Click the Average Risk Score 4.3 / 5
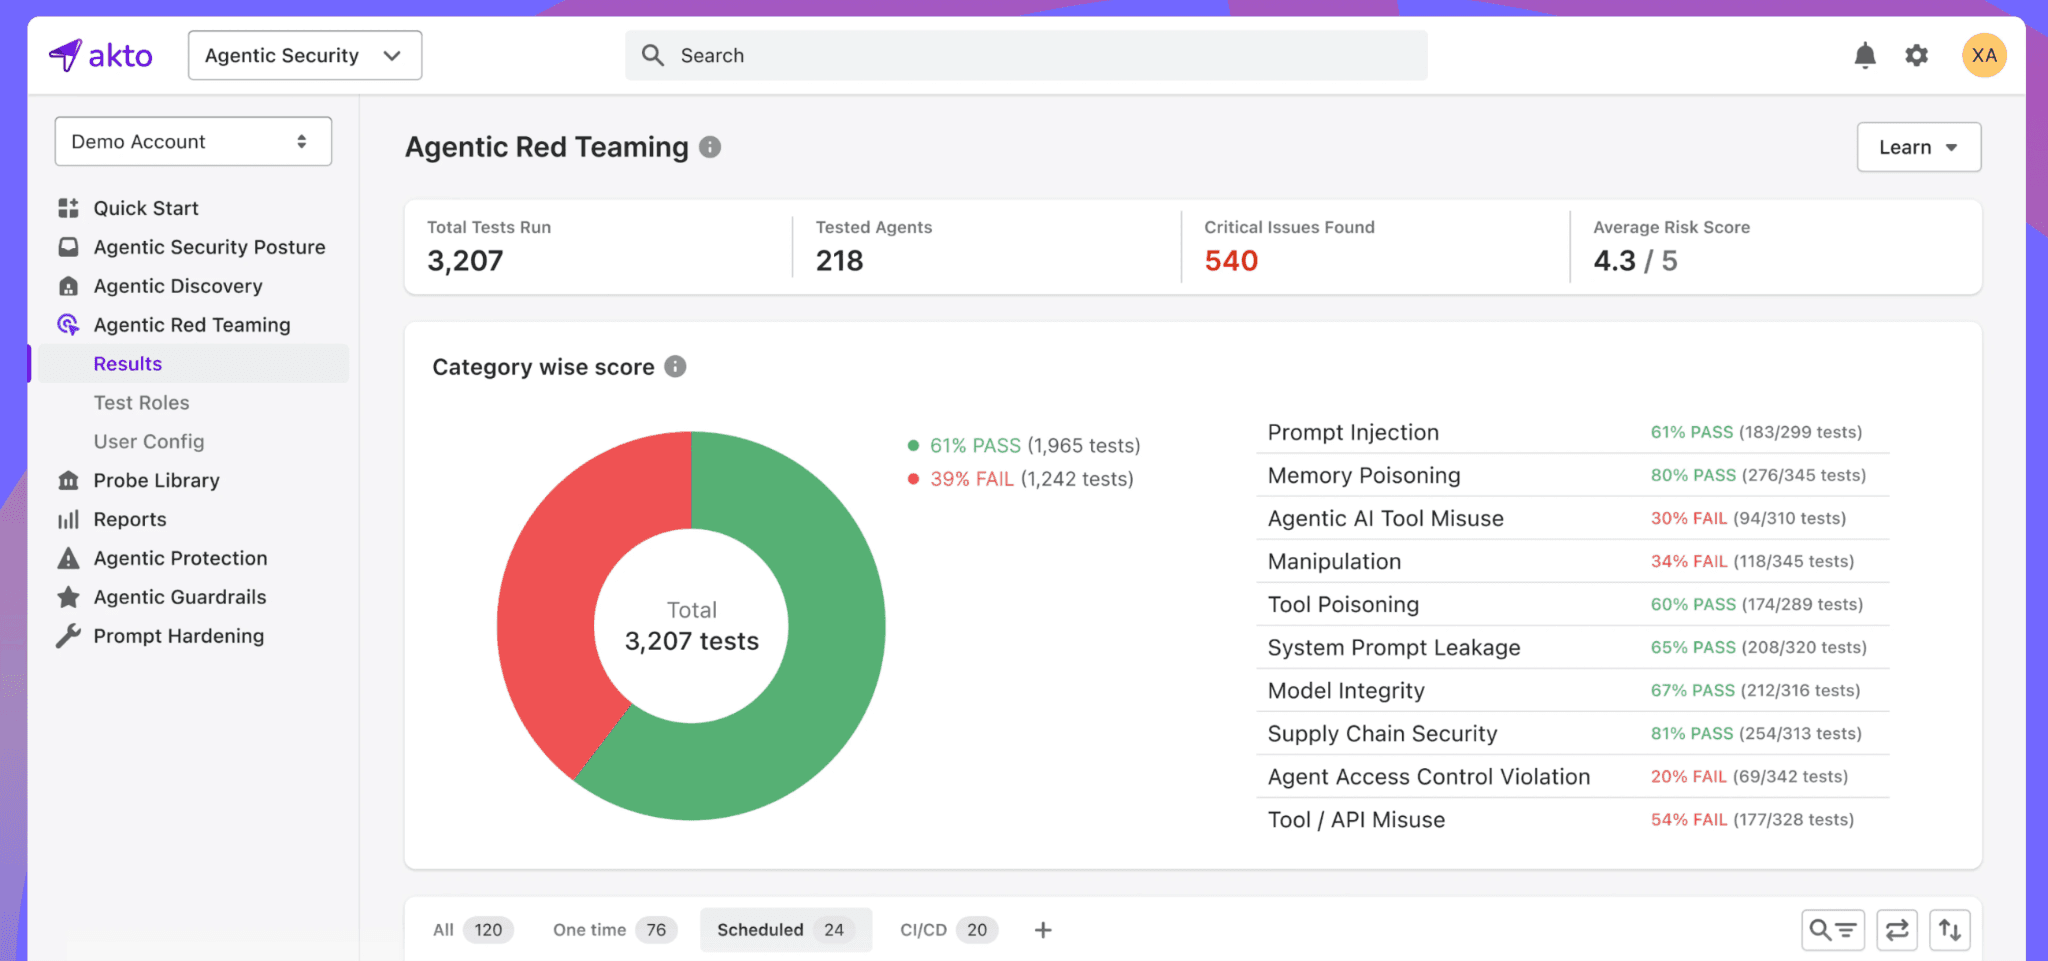Image resolution: width=2048 pixels, height=961 pixels. click(1635, 261)
